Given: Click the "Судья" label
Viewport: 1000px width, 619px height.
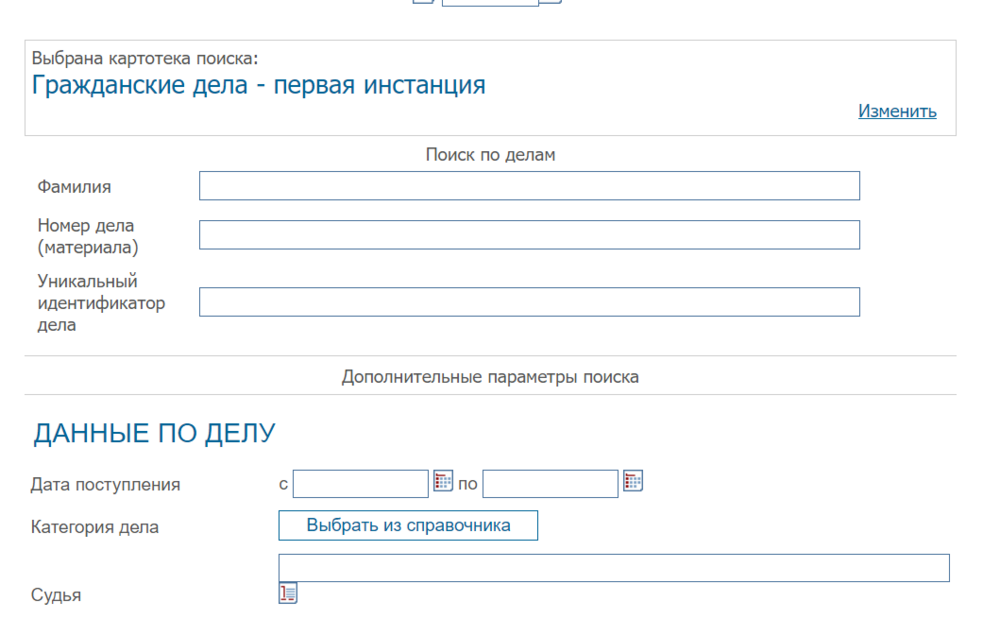Looking at the screenshot, I should [x=57, y=594].
